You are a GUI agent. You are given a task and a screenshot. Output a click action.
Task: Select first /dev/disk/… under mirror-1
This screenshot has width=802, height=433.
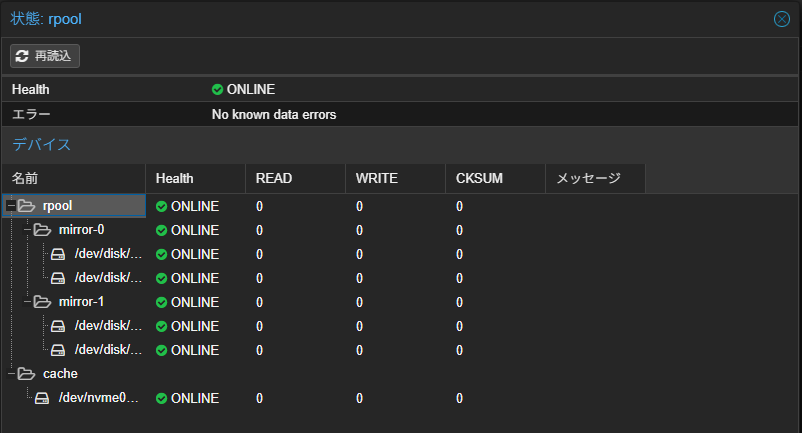point(108,326)
